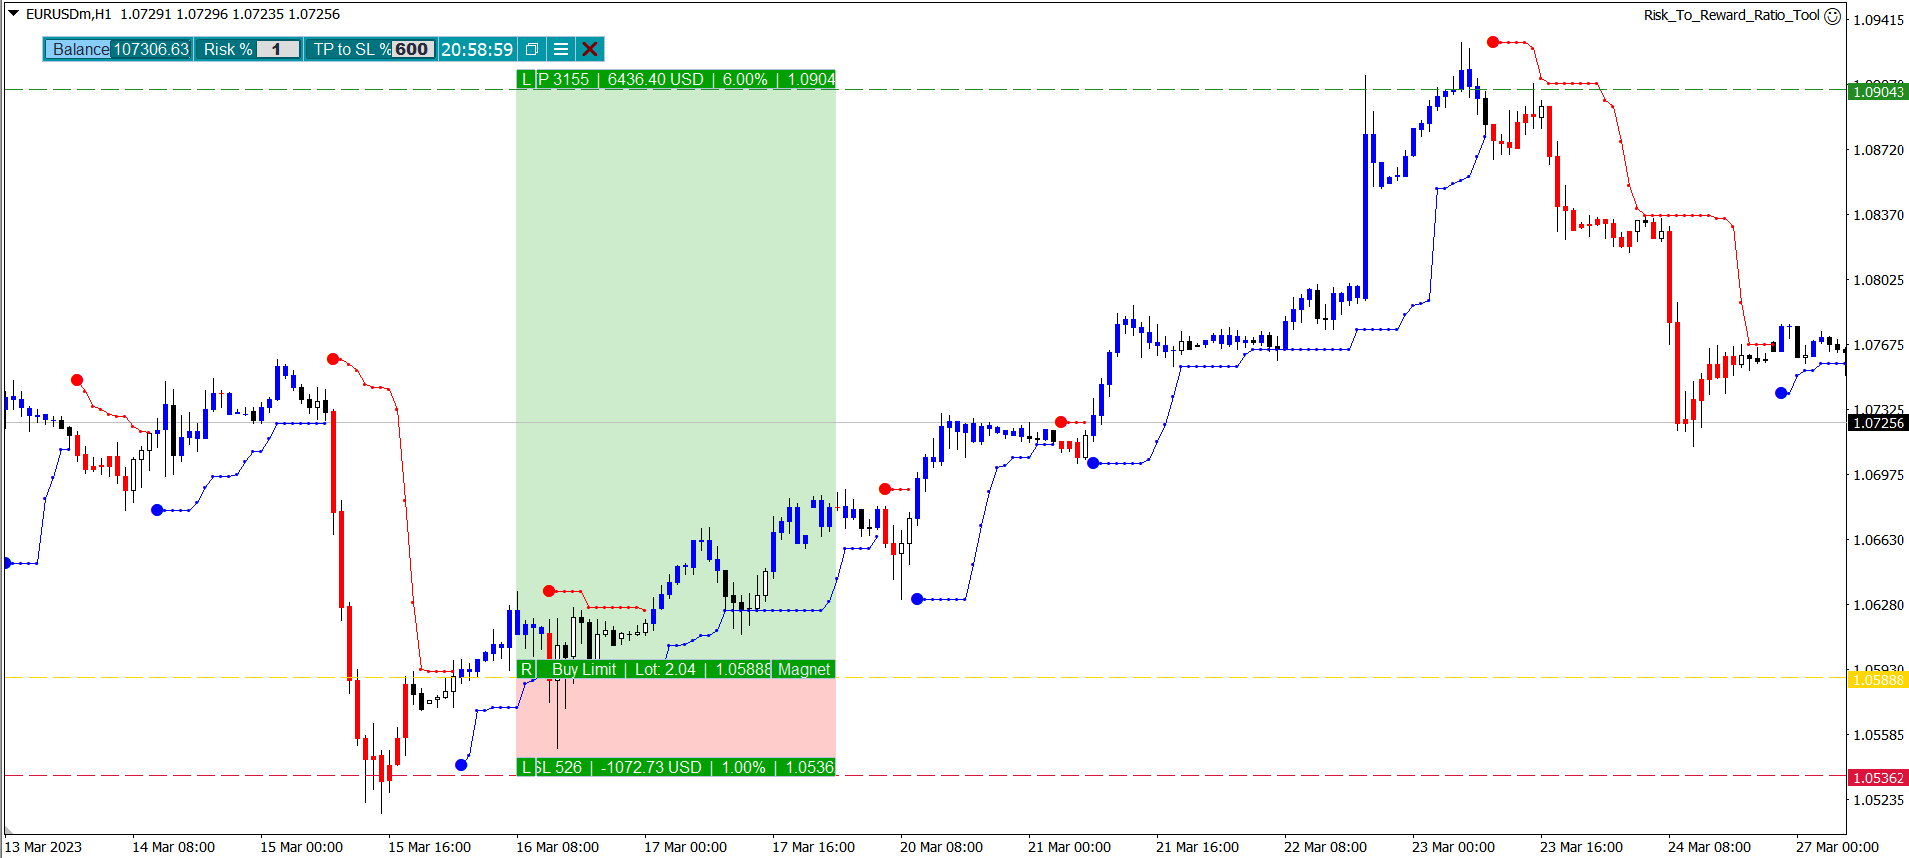Click the 20:58:59 timer display

point(477,49)
